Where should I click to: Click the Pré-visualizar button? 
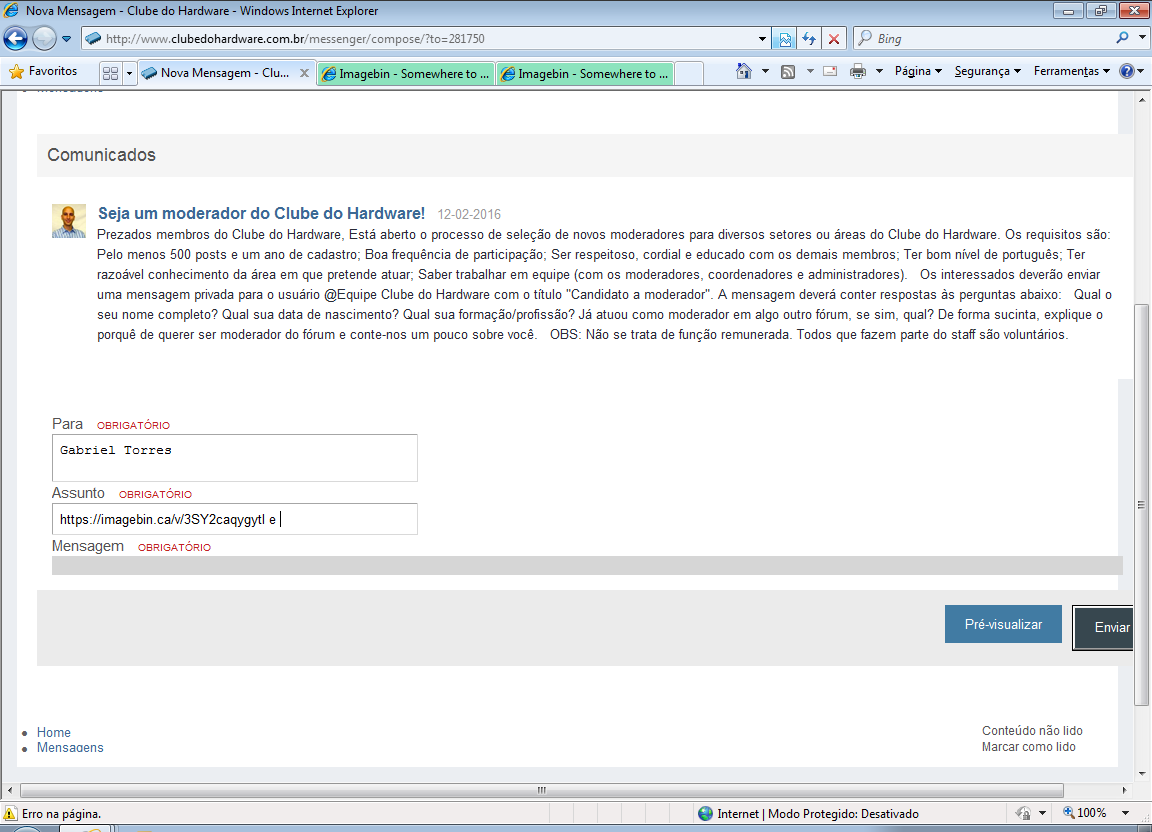coord(1003,624)
